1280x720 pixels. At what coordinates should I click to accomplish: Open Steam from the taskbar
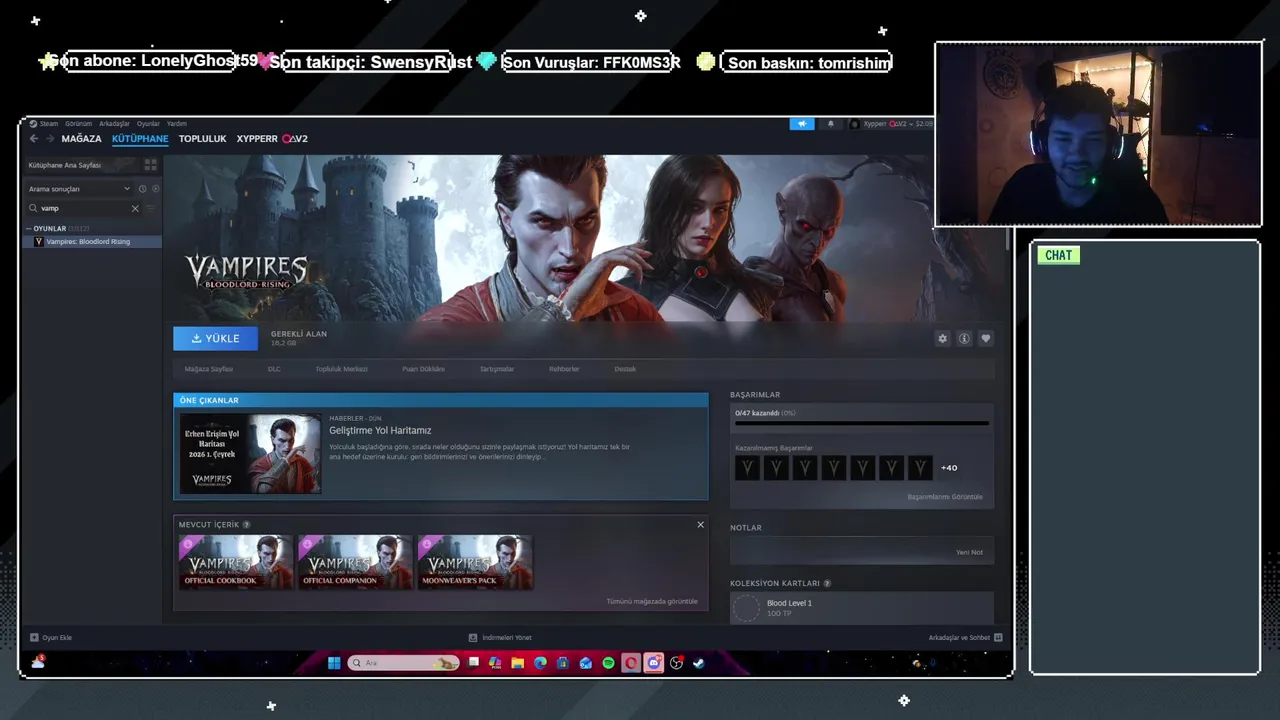coord(699,663)
